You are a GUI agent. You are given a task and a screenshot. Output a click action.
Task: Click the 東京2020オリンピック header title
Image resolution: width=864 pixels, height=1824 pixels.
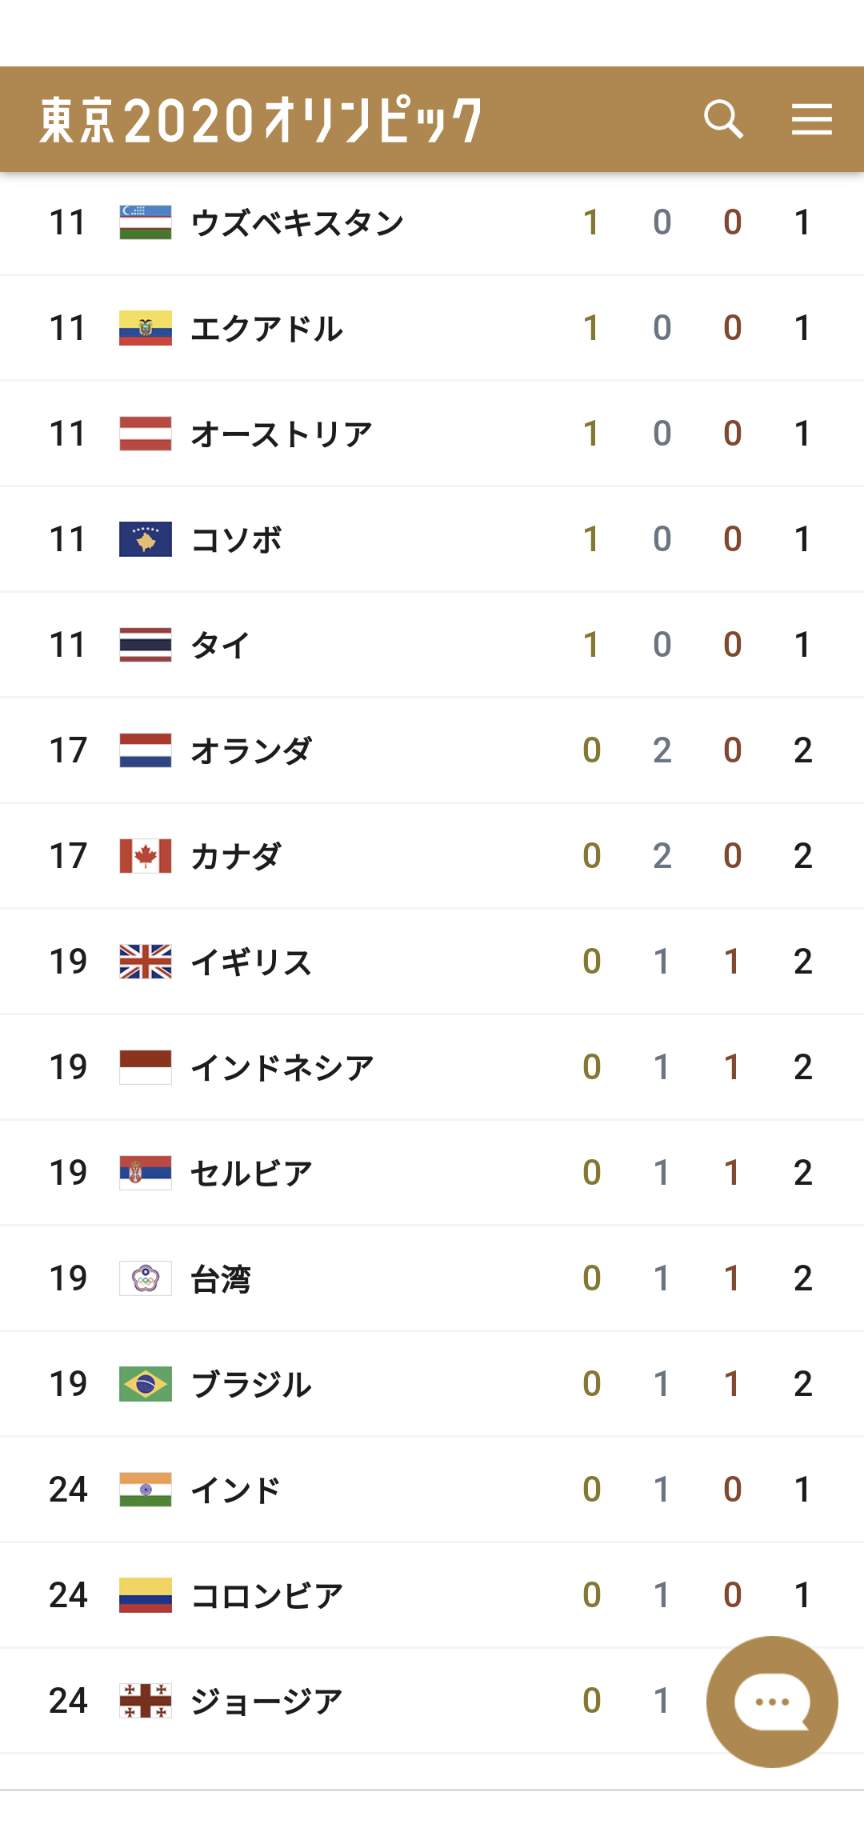[x=261, y=120]
